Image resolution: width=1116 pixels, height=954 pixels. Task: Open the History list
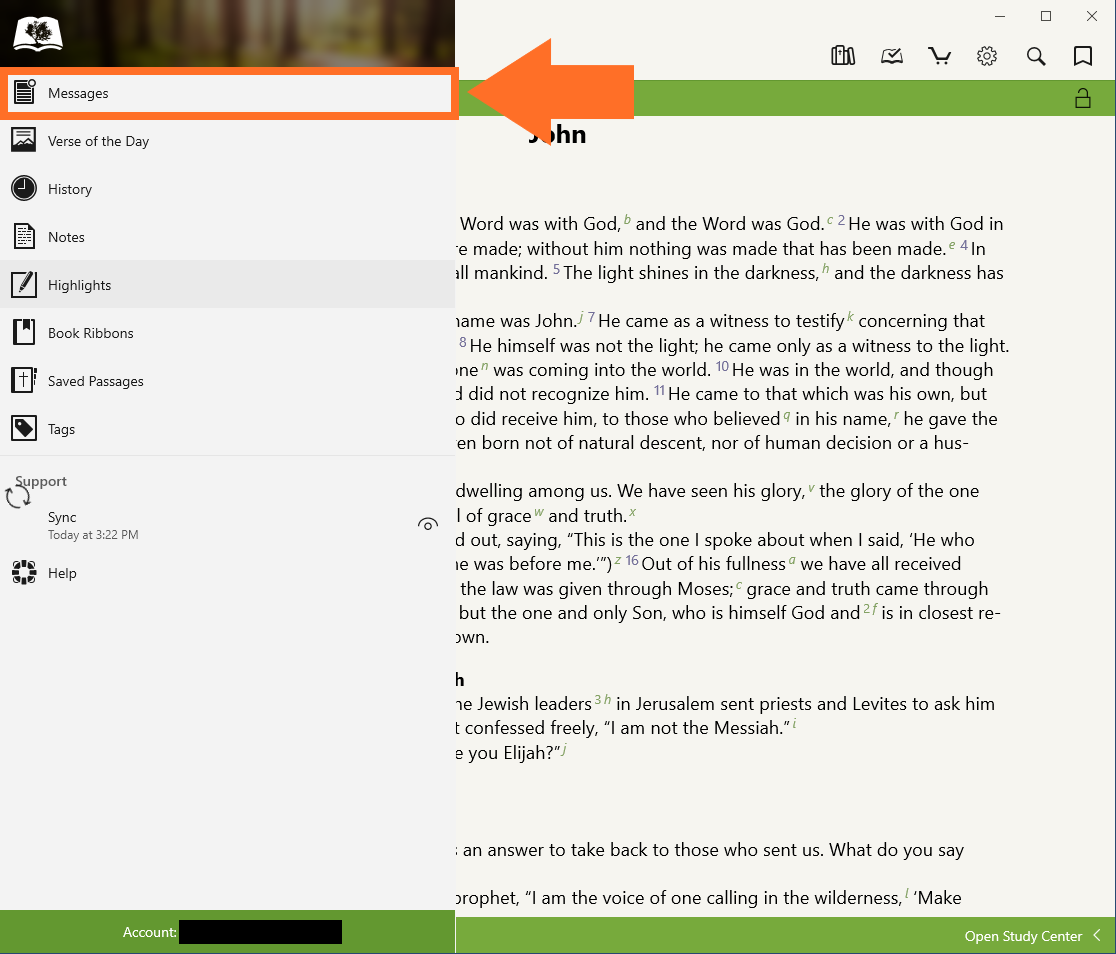[228, 189]
